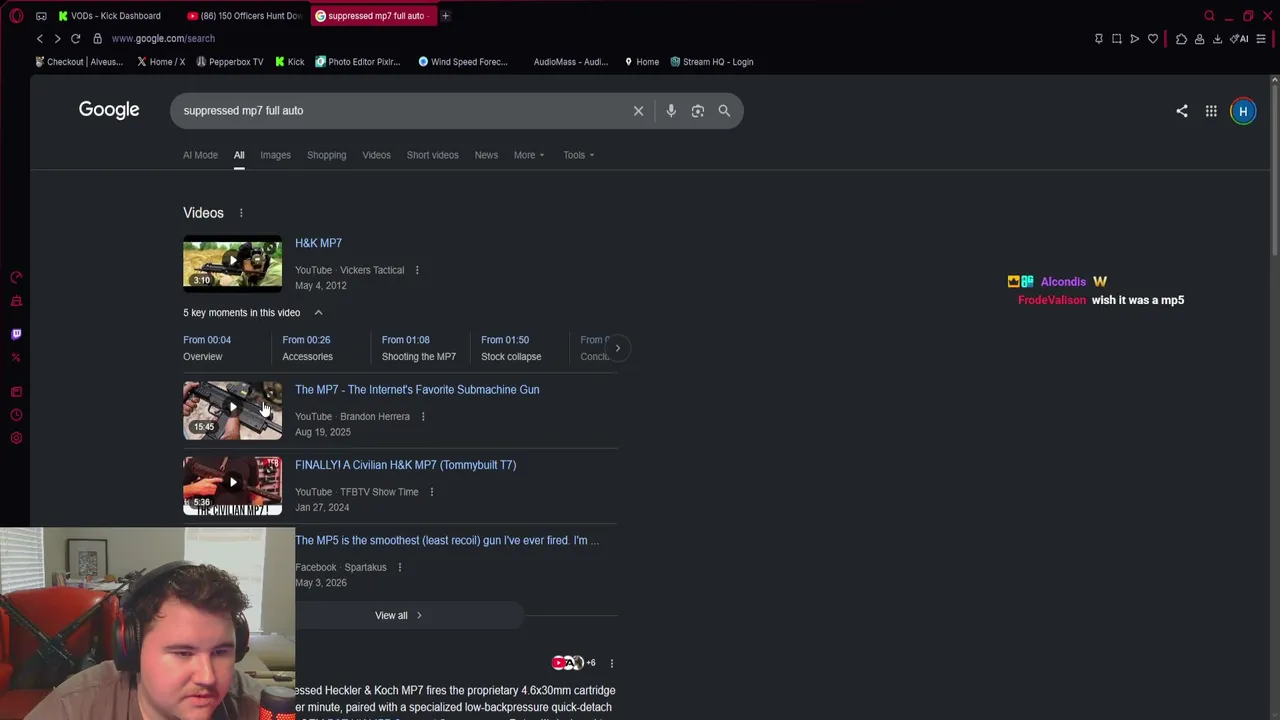Open GX Cleaner broom in sidebar
This screenshot has height=720, width=1280.
(x=16, y=301)
